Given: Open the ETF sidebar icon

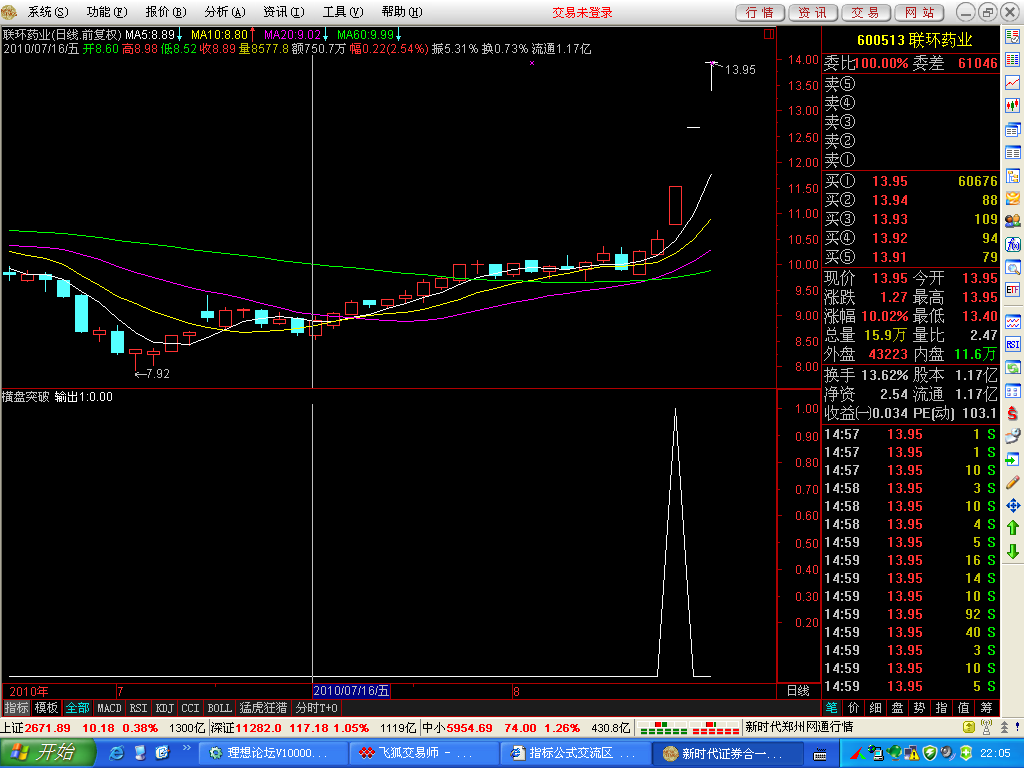Looking at the screenshot, I should pos(1012,290).
